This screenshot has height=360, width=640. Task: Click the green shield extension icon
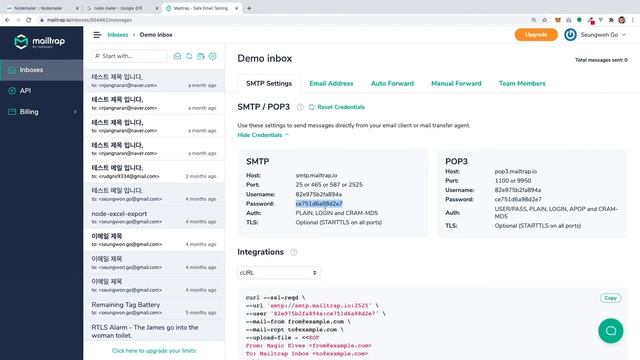(x=579, y=20)
